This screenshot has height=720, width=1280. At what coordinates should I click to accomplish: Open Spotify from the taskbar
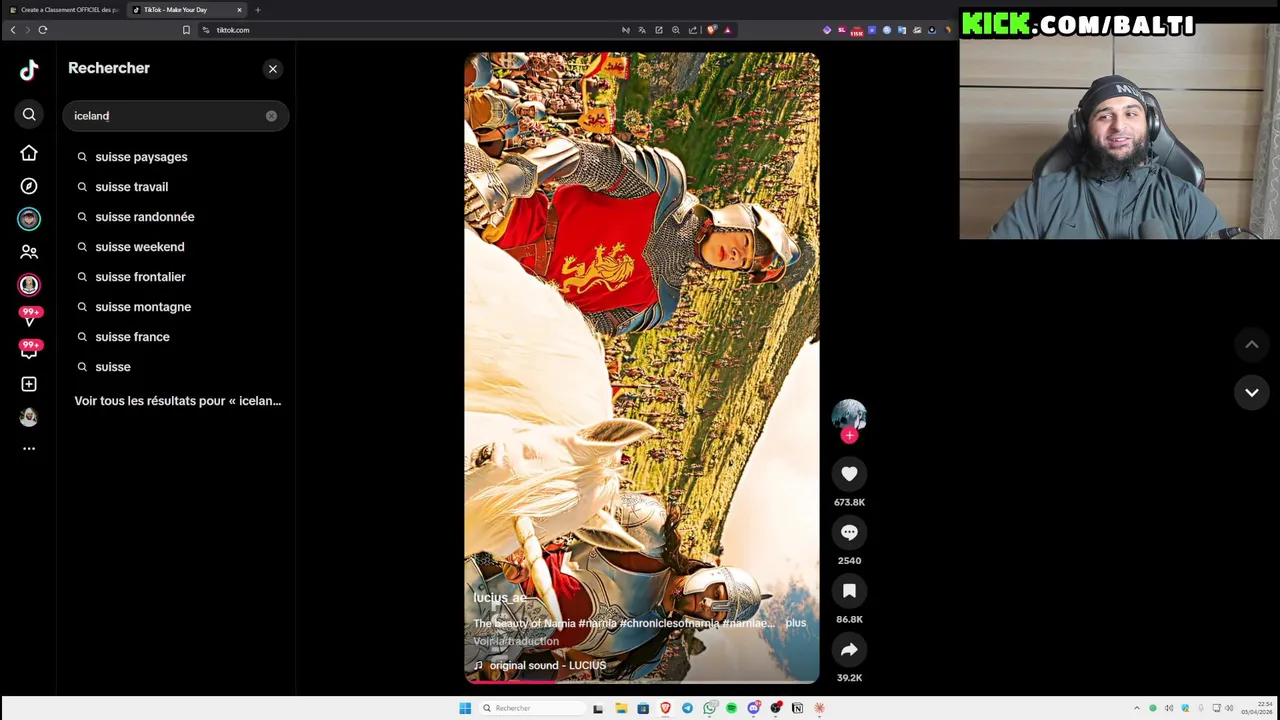pos(731,708)
